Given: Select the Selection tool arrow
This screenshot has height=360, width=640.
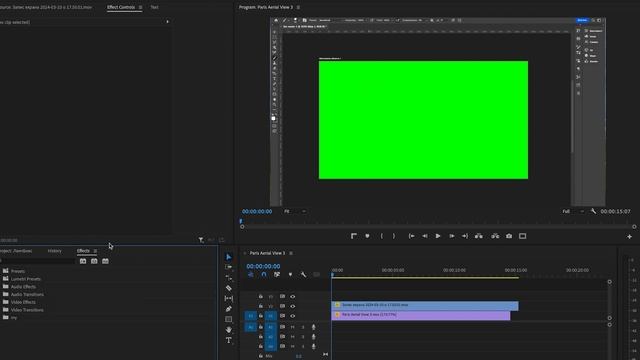Looking at the screenshot, I should click(x=229, y=257).
